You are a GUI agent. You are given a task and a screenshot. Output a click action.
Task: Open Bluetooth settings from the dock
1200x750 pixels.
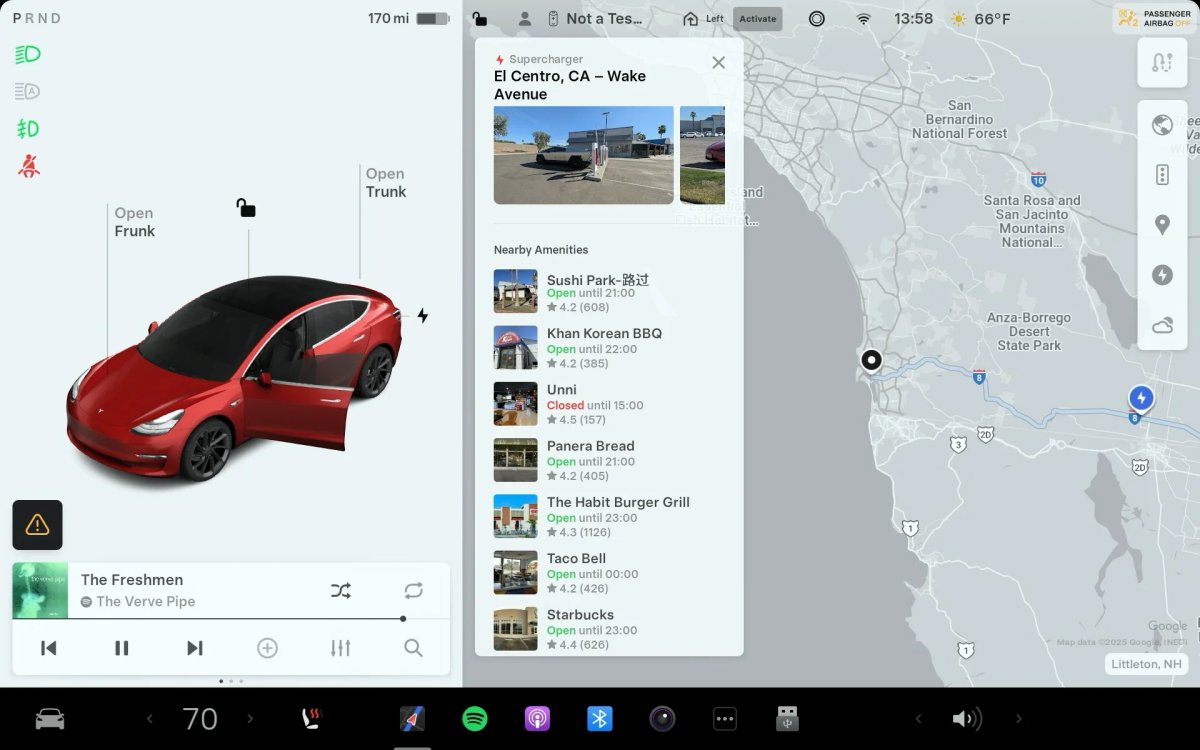click(600, 719)
